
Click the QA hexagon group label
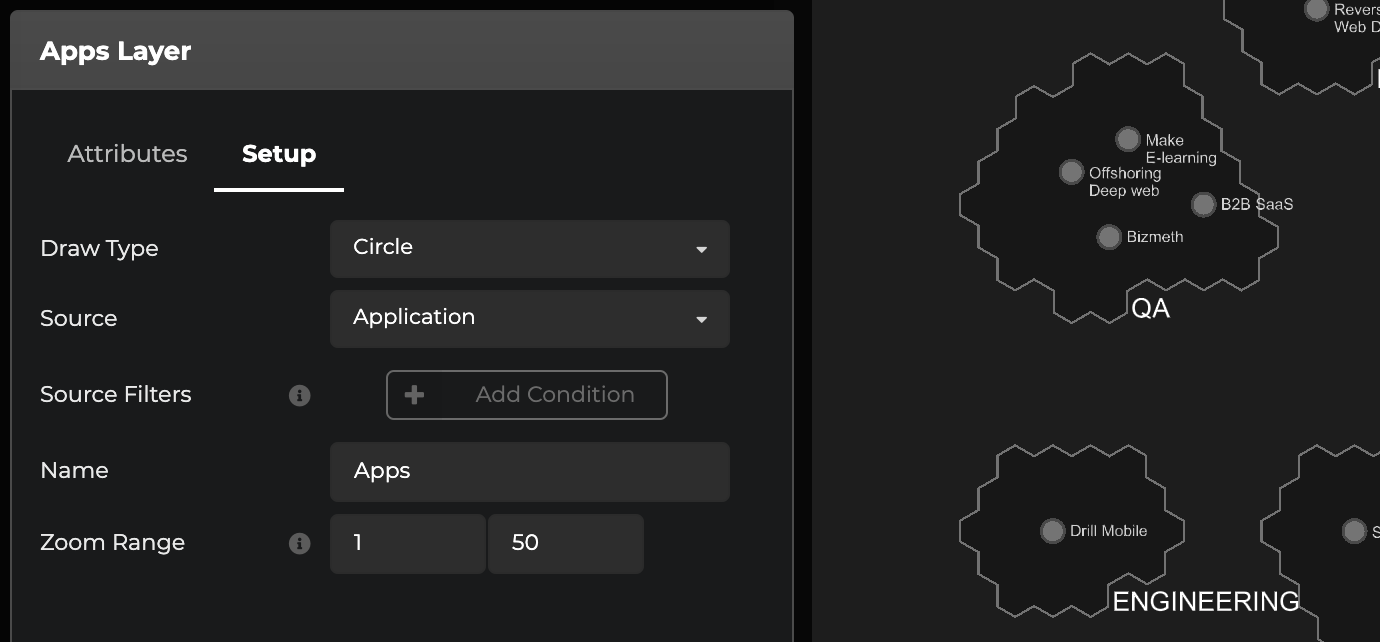point(1150,308)
